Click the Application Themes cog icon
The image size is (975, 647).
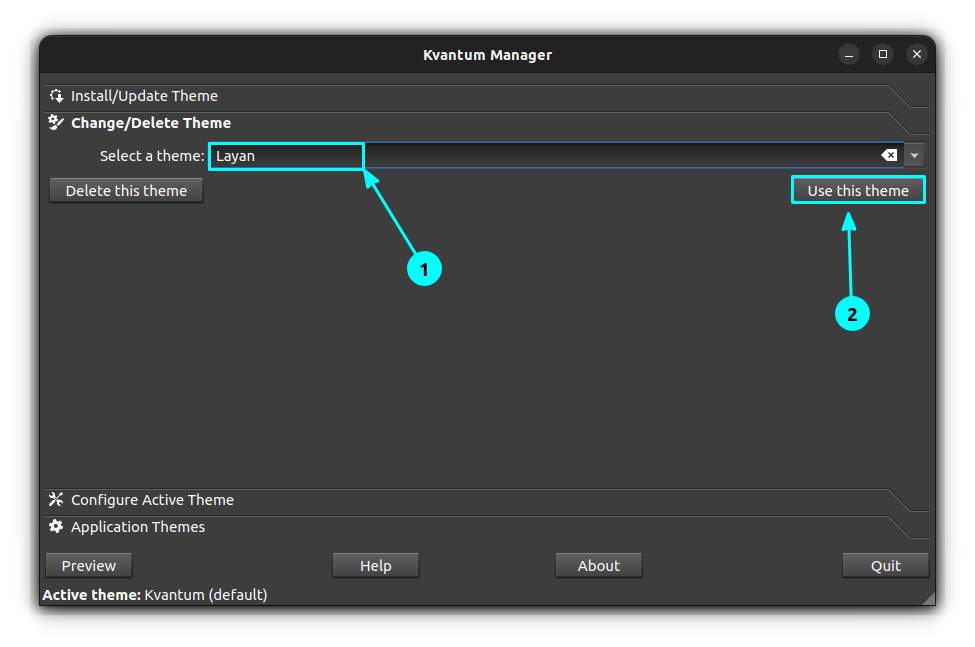56,526
